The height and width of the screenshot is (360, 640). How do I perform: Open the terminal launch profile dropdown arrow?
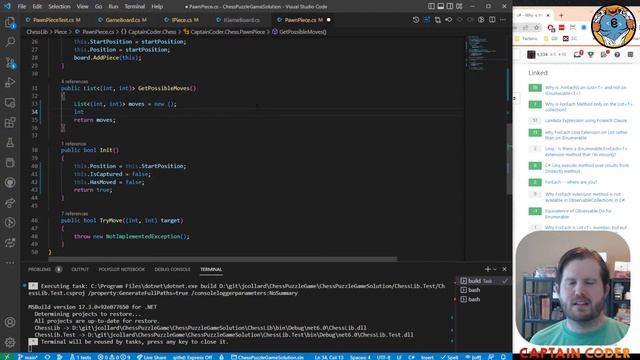click(495, 269)
